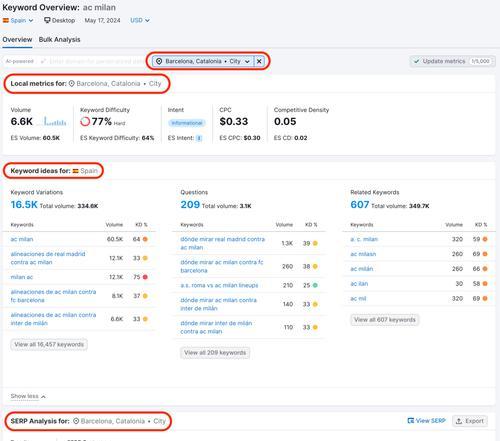The width and height of the screenshot is (500, 441).
Task: Click location pin icon in Local metrics heading
Action: (72, 84)
